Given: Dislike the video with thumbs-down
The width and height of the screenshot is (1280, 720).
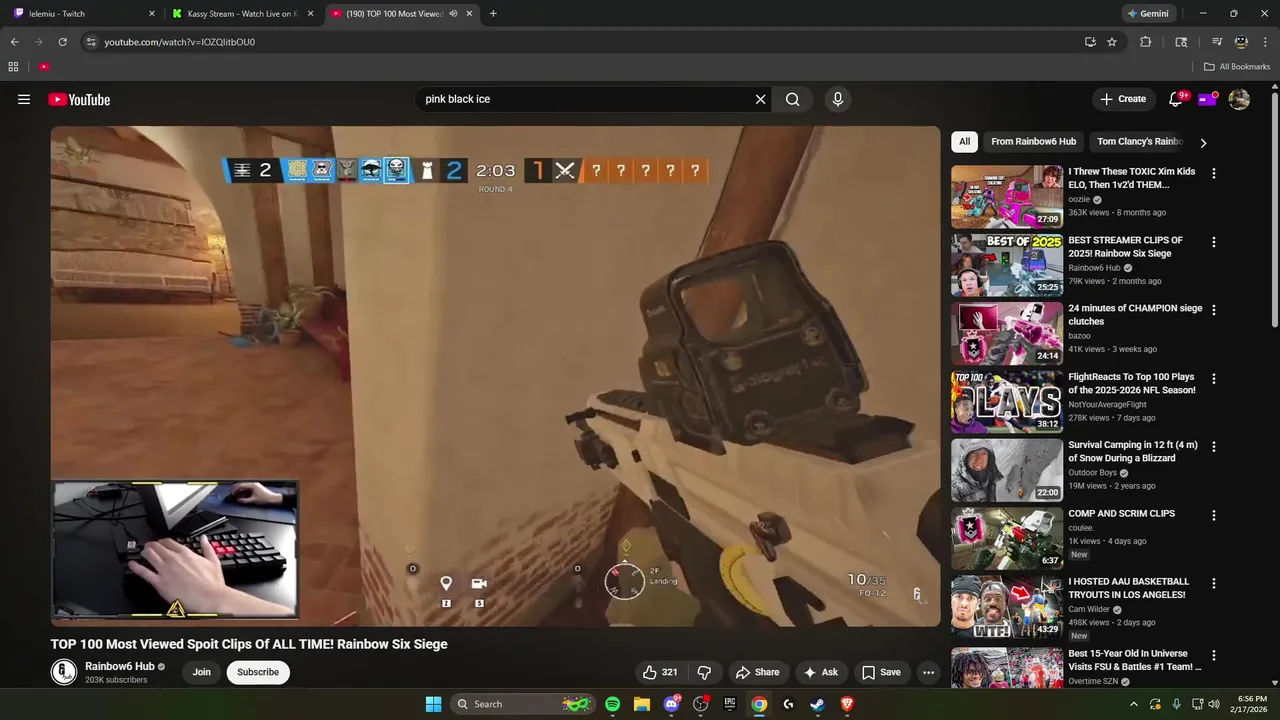Looking at the screenshot, I should pyautogui.click(x=704, y=672).
